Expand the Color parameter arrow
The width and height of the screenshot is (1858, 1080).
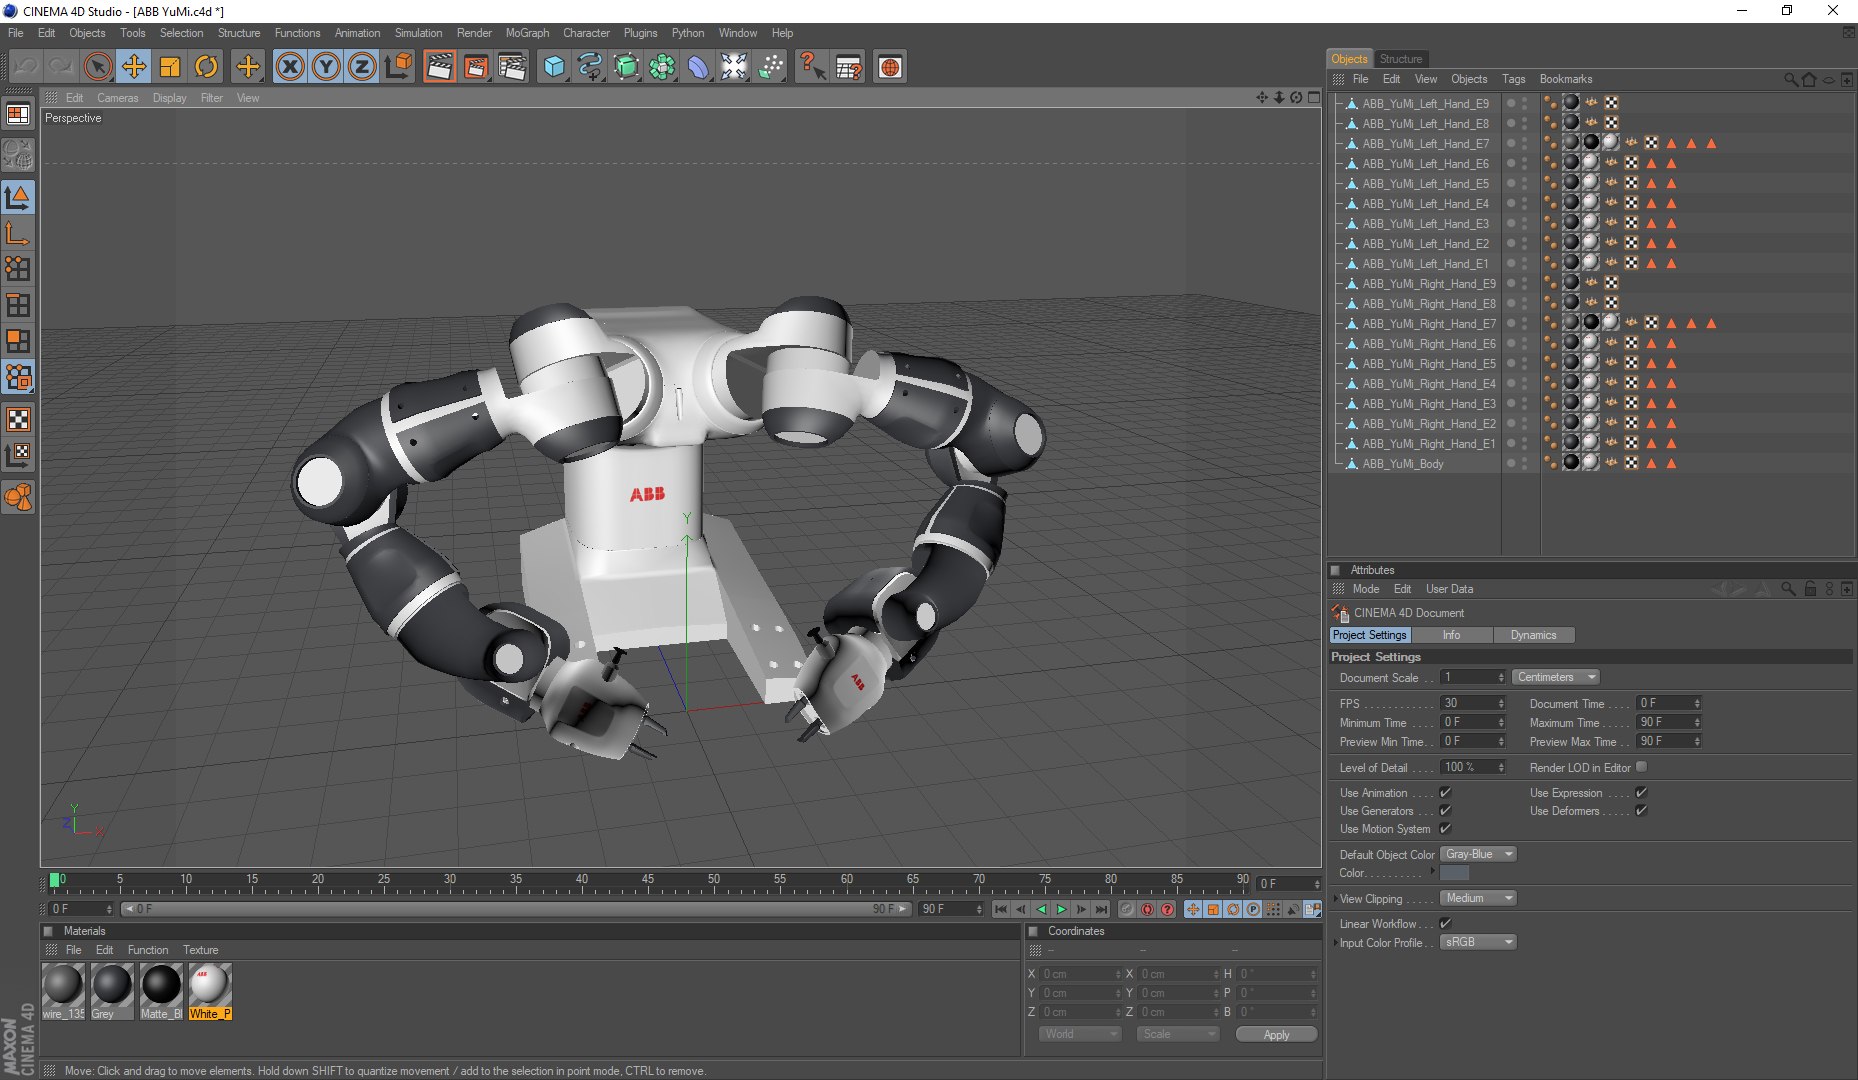[1433, 872]
